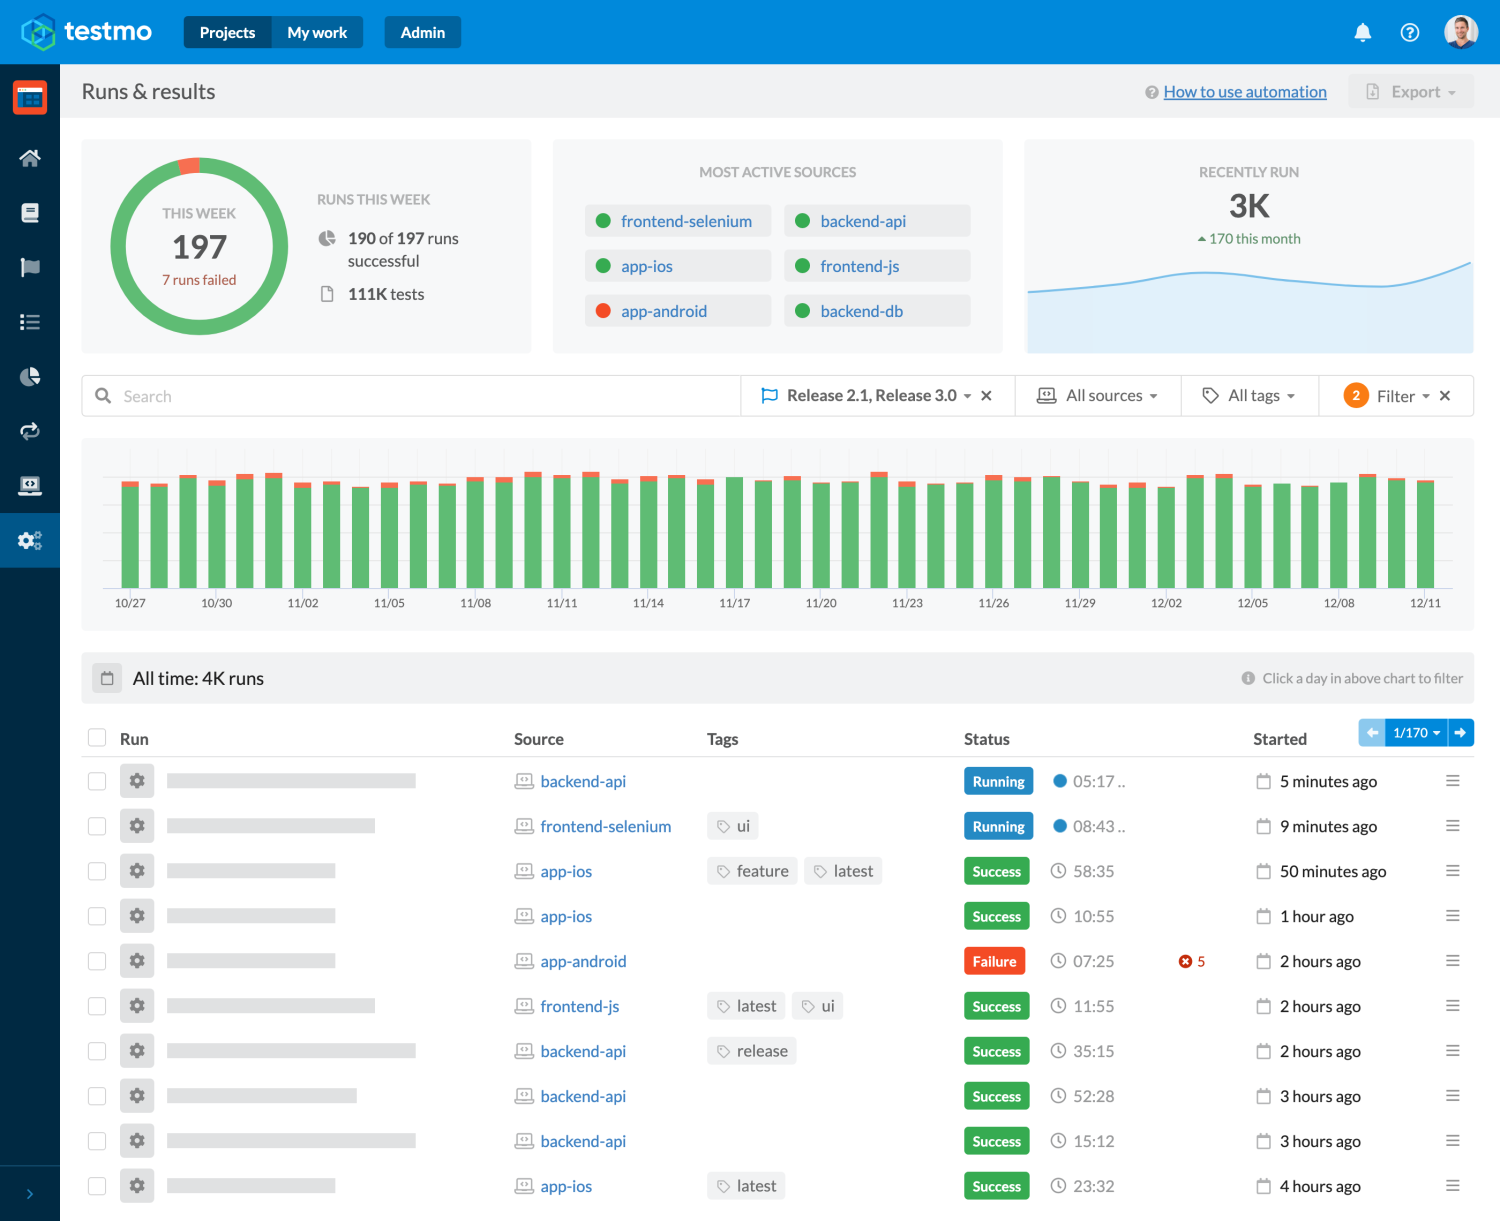Open the How to use automation link
This screenshot has width=1500, height=1221.
click(x=1244, y=92)
